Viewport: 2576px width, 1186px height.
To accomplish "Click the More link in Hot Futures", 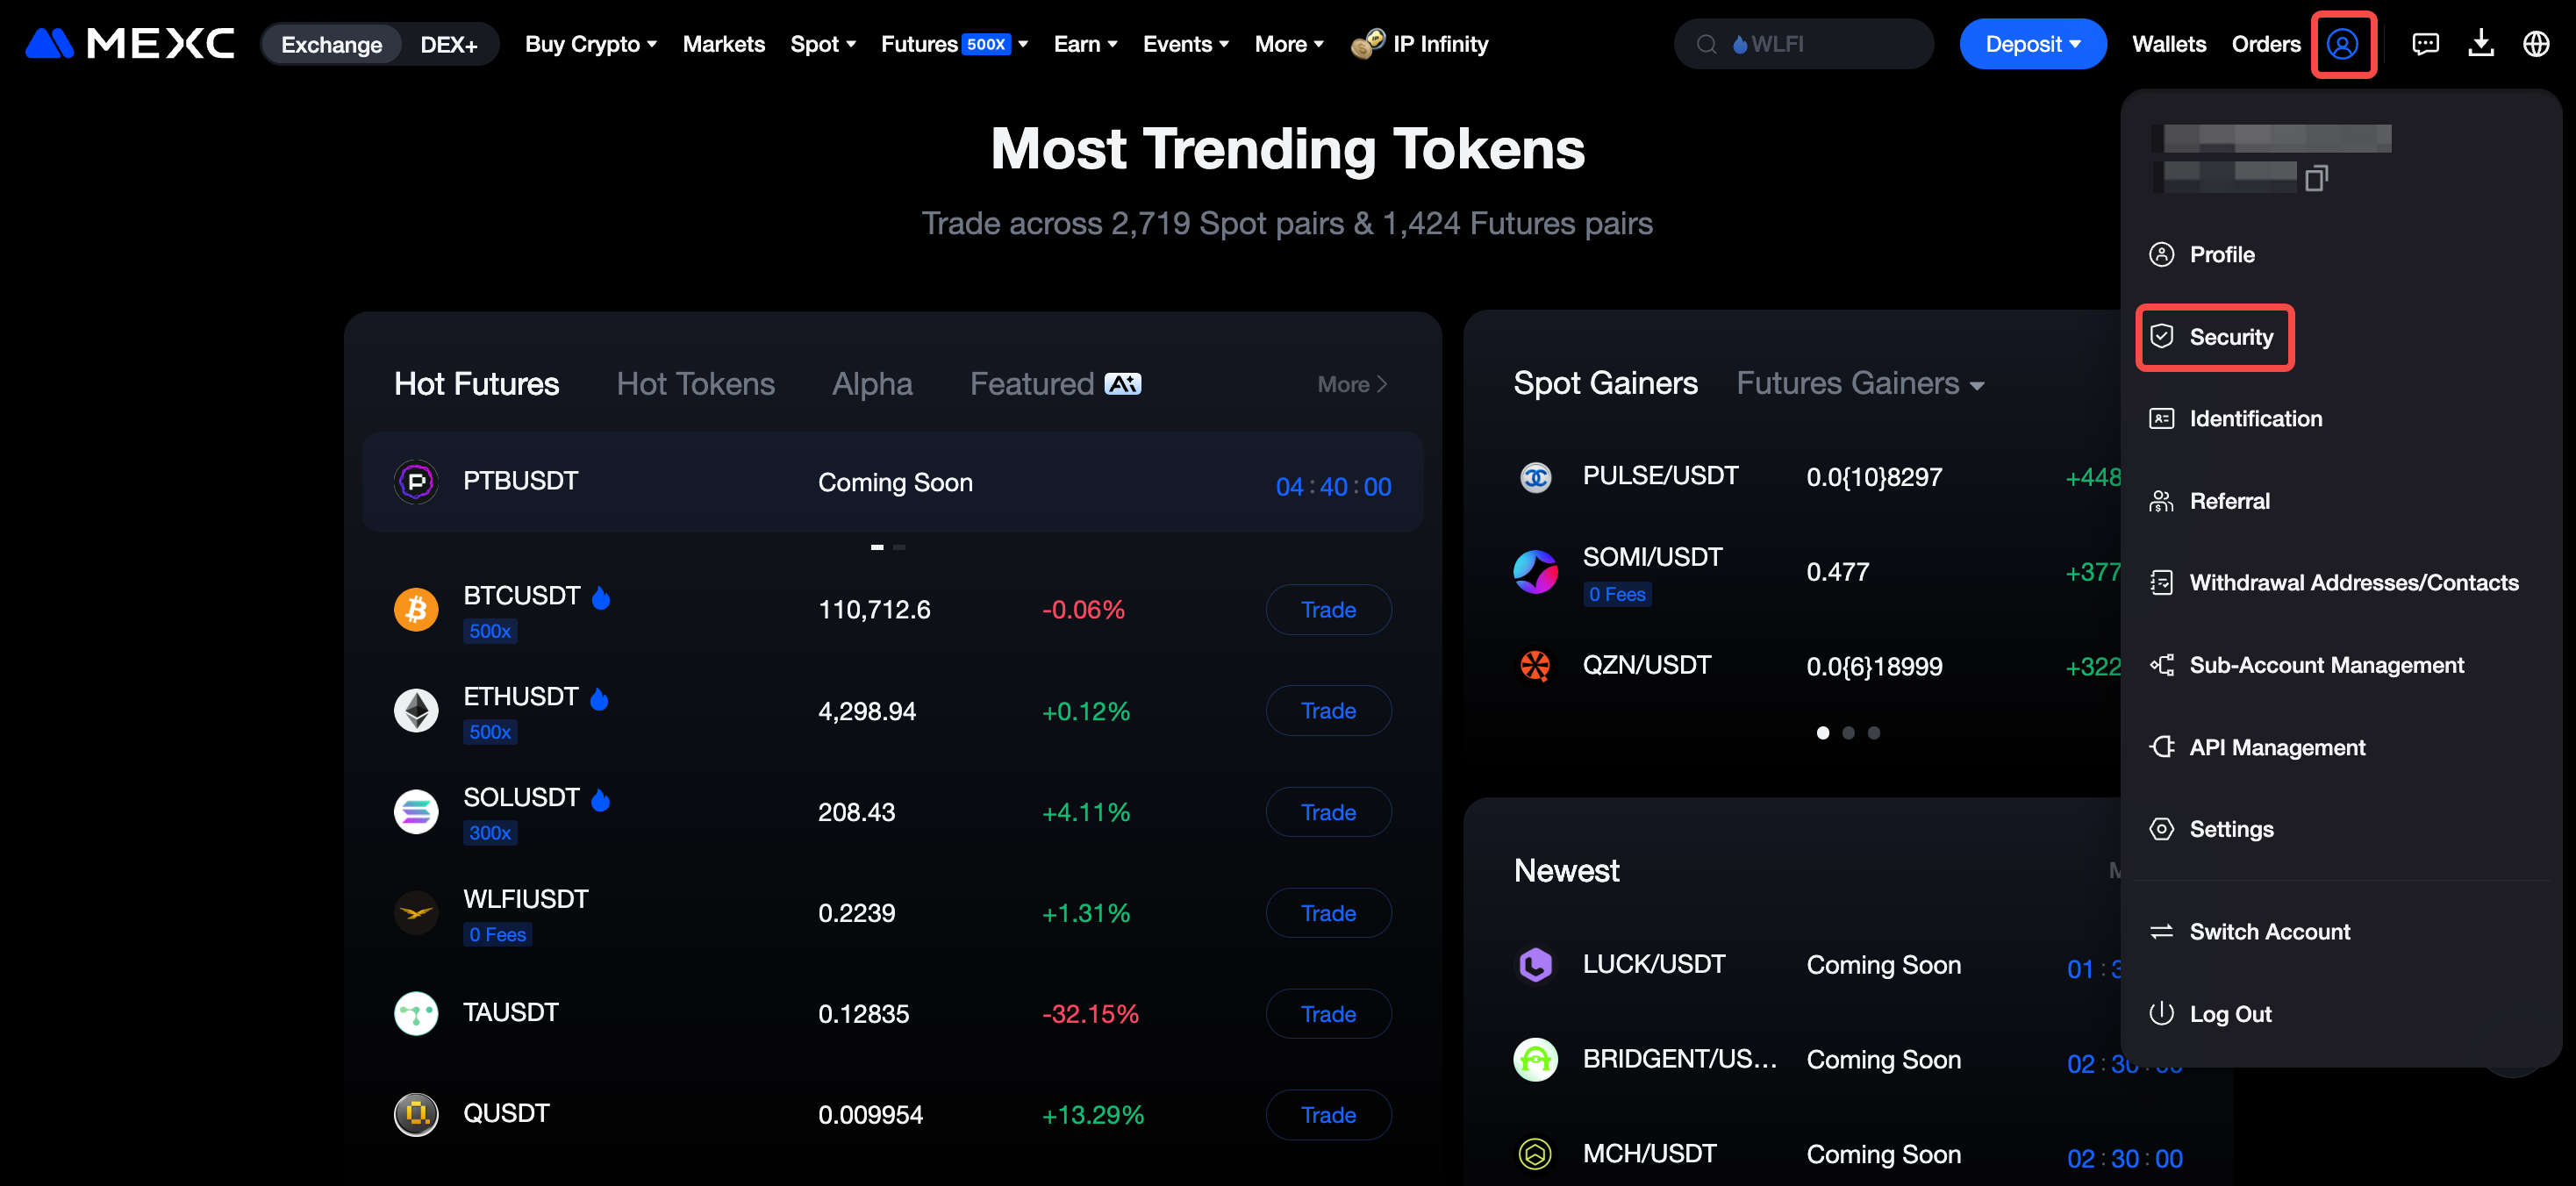I will (x=1351, y=384).
